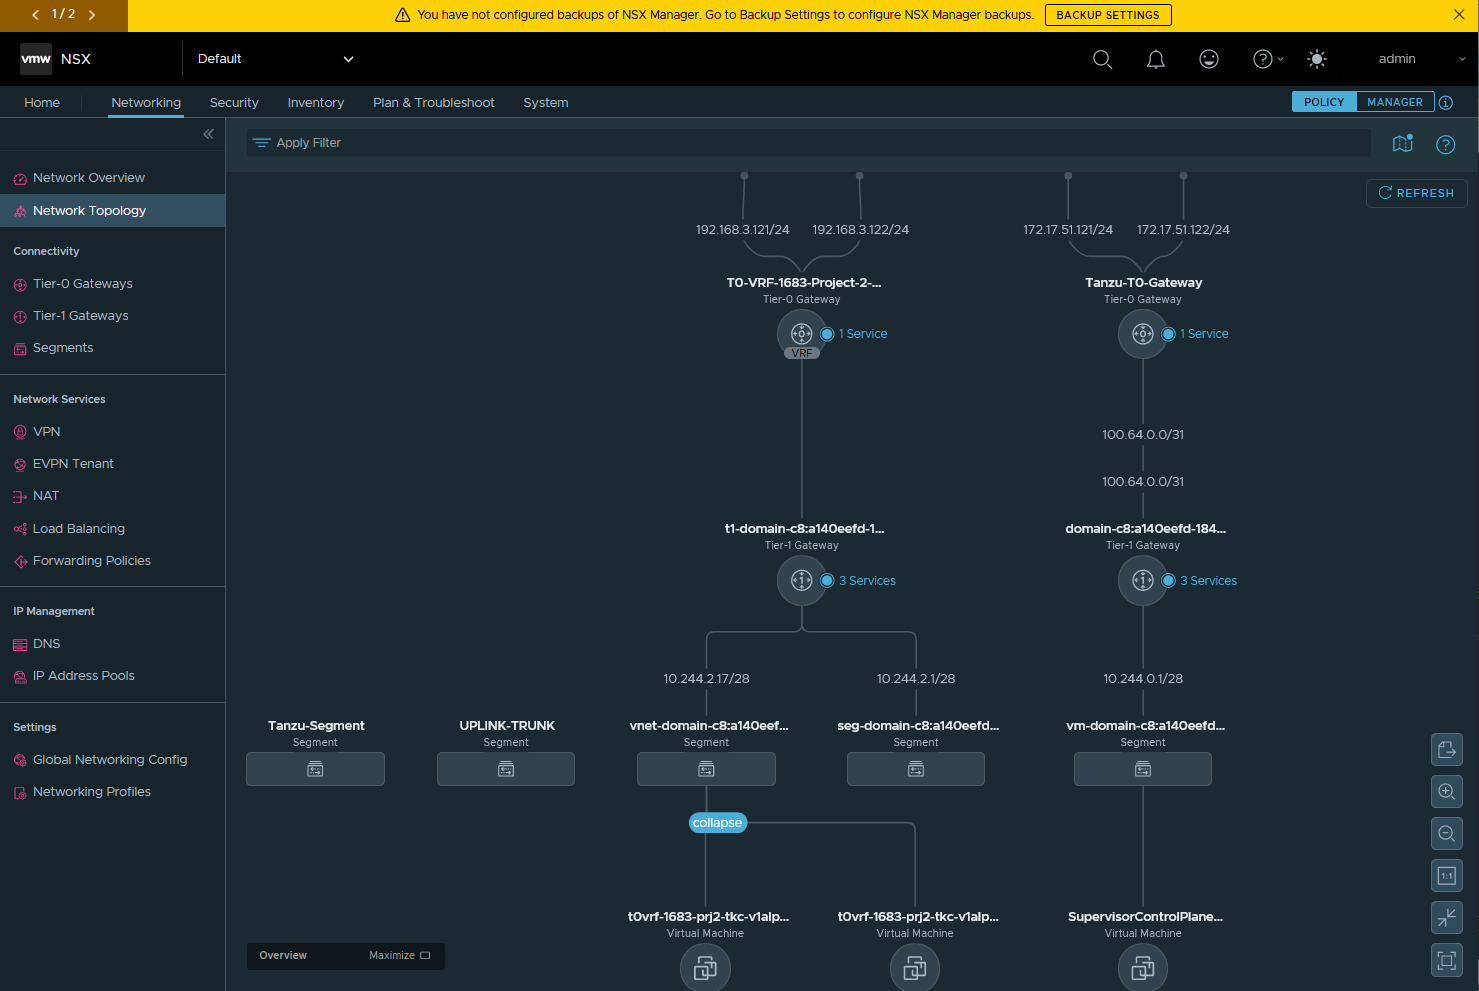
Task: Open Load Balancing in sidebar
Action: tap(79, 529)
